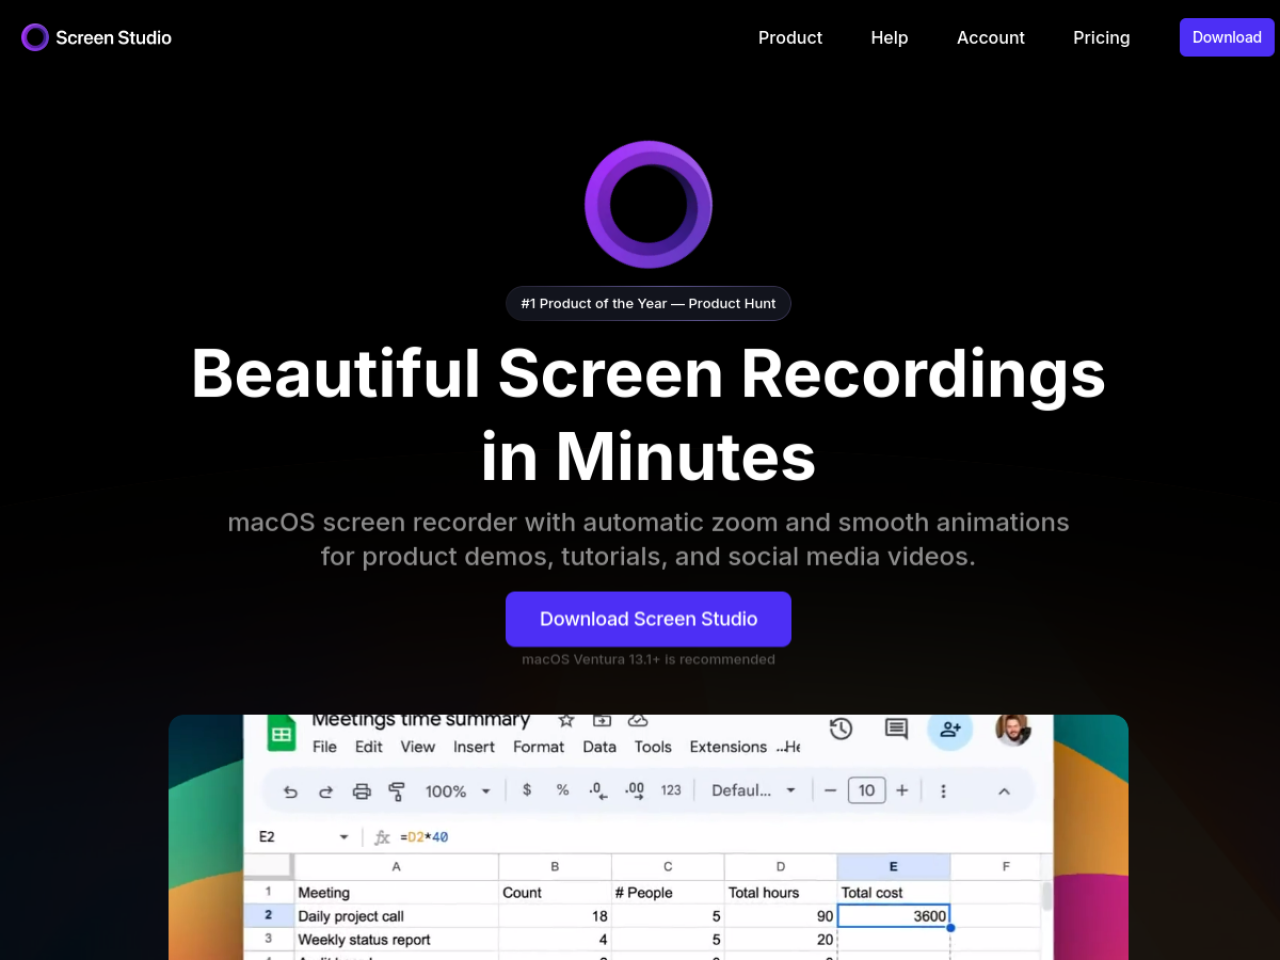Open the Edit menu in Sheets
The width and height of the screenshot is (1280, 960).
pyautogui.click(x=369, y=747)
